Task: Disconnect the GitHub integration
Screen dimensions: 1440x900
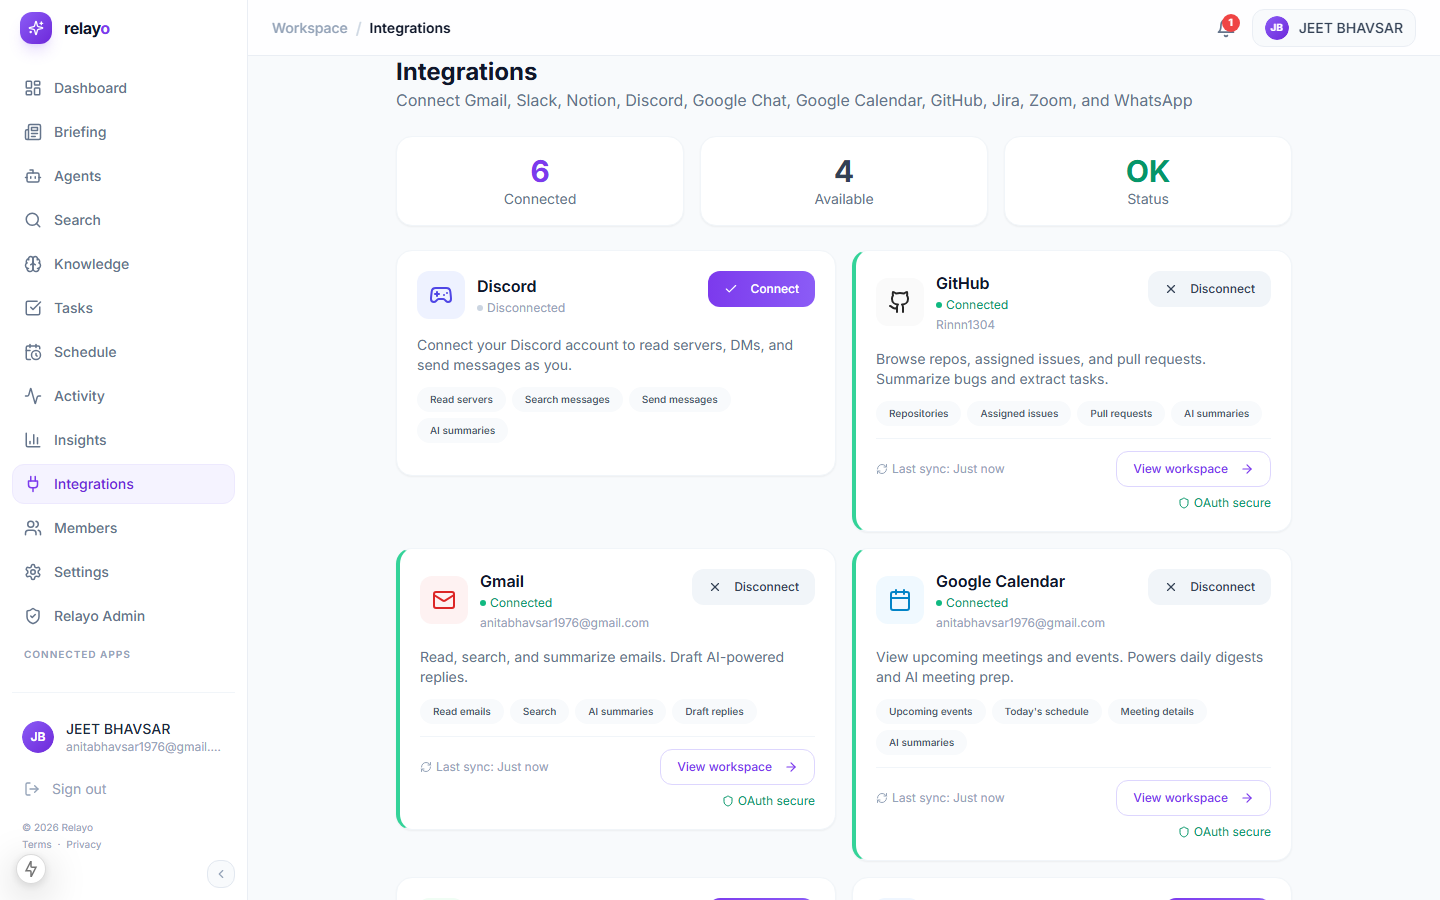Action: click(x=1209, y=289)
